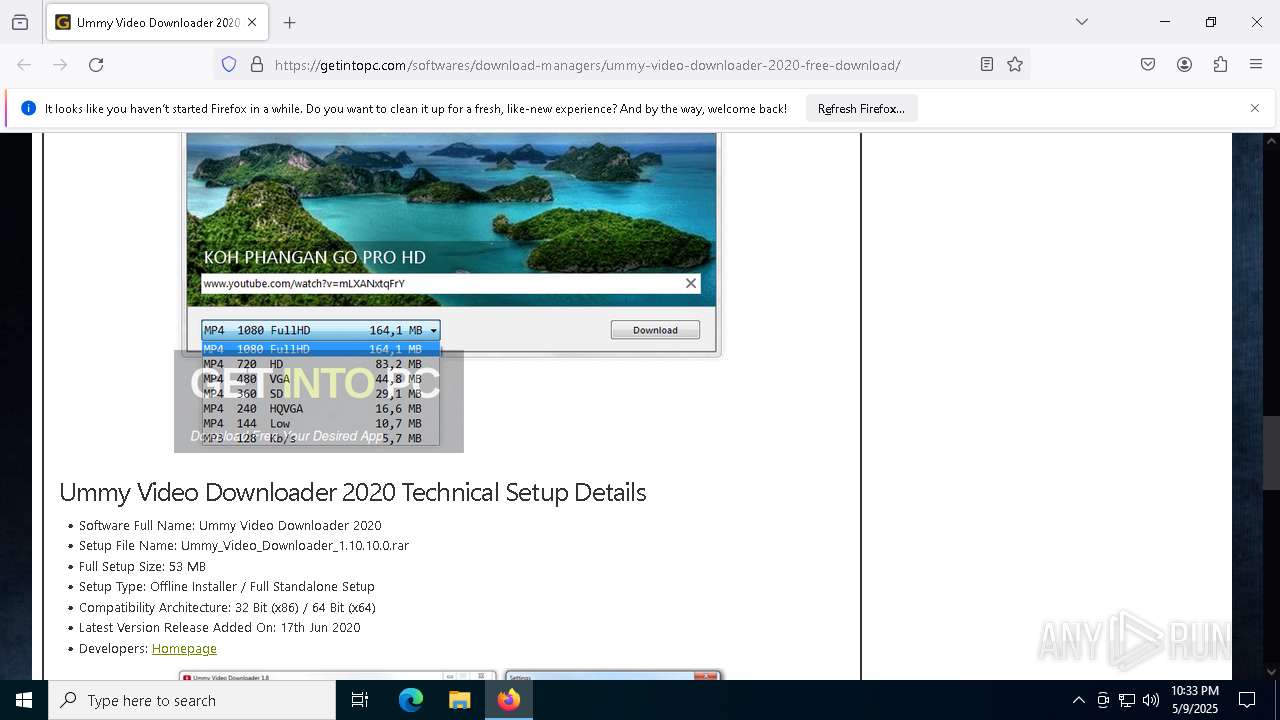Click Refresh Firefox... button

861,109
